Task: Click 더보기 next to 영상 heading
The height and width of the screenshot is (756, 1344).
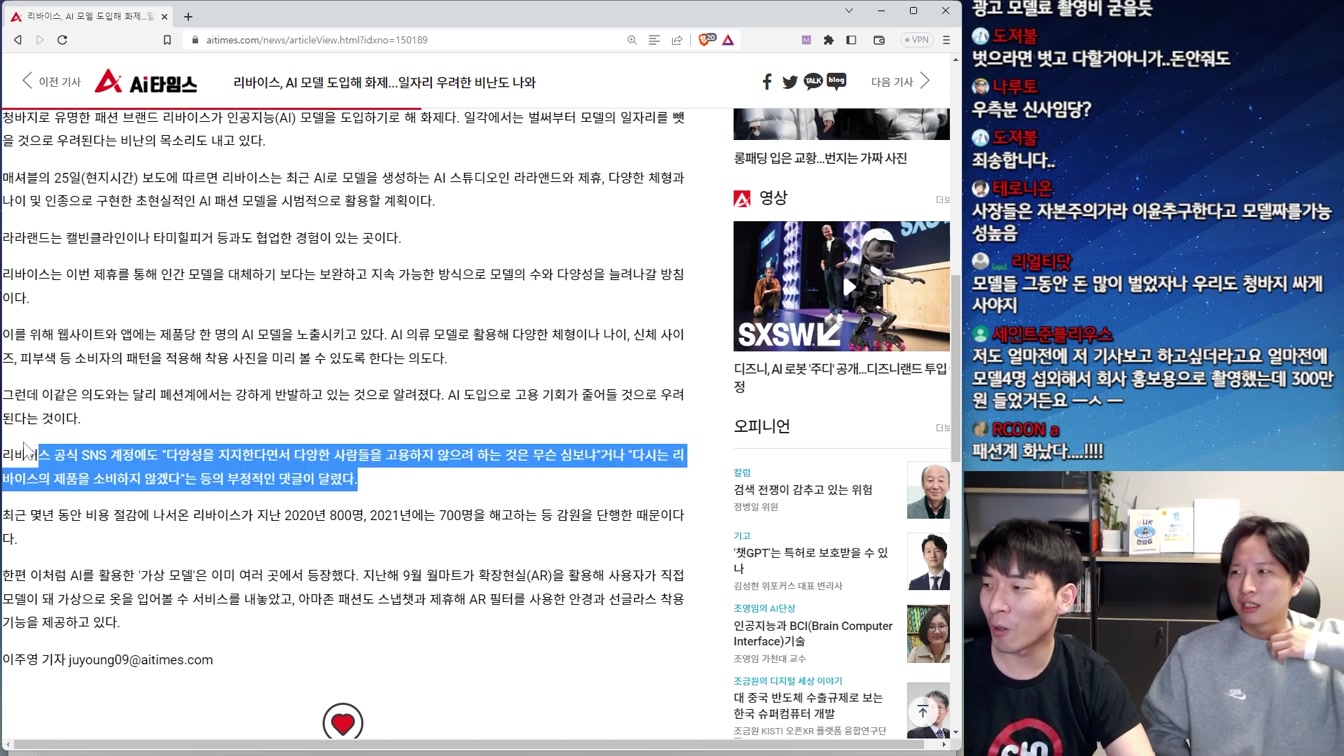Action: pos(942,200)
